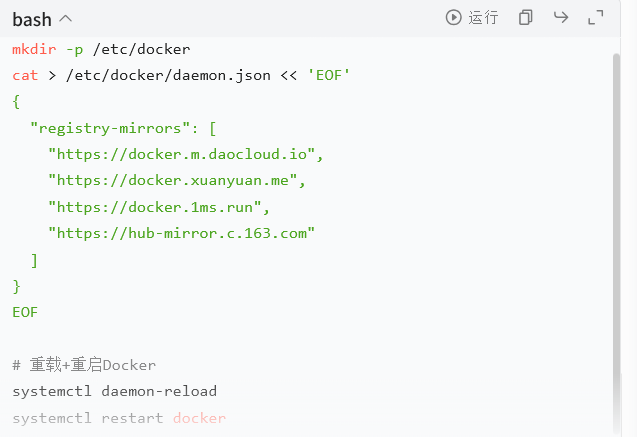Click the systemctl daemon-reload command

[115, 391]
